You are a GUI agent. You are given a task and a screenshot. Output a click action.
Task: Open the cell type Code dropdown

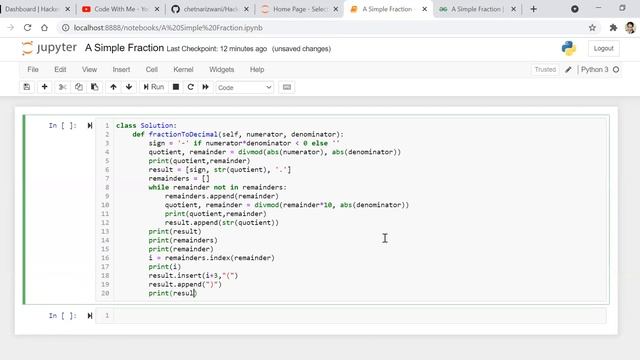pos(244,87)
